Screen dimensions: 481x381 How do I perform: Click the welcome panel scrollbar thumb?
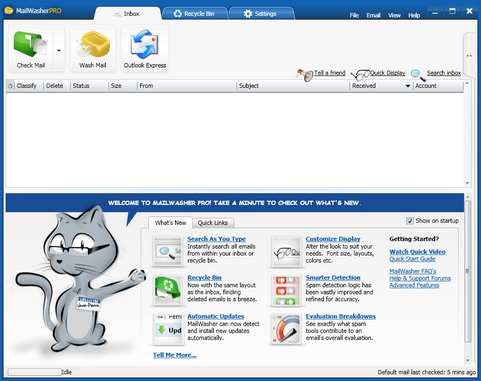(x=467, y=271)
